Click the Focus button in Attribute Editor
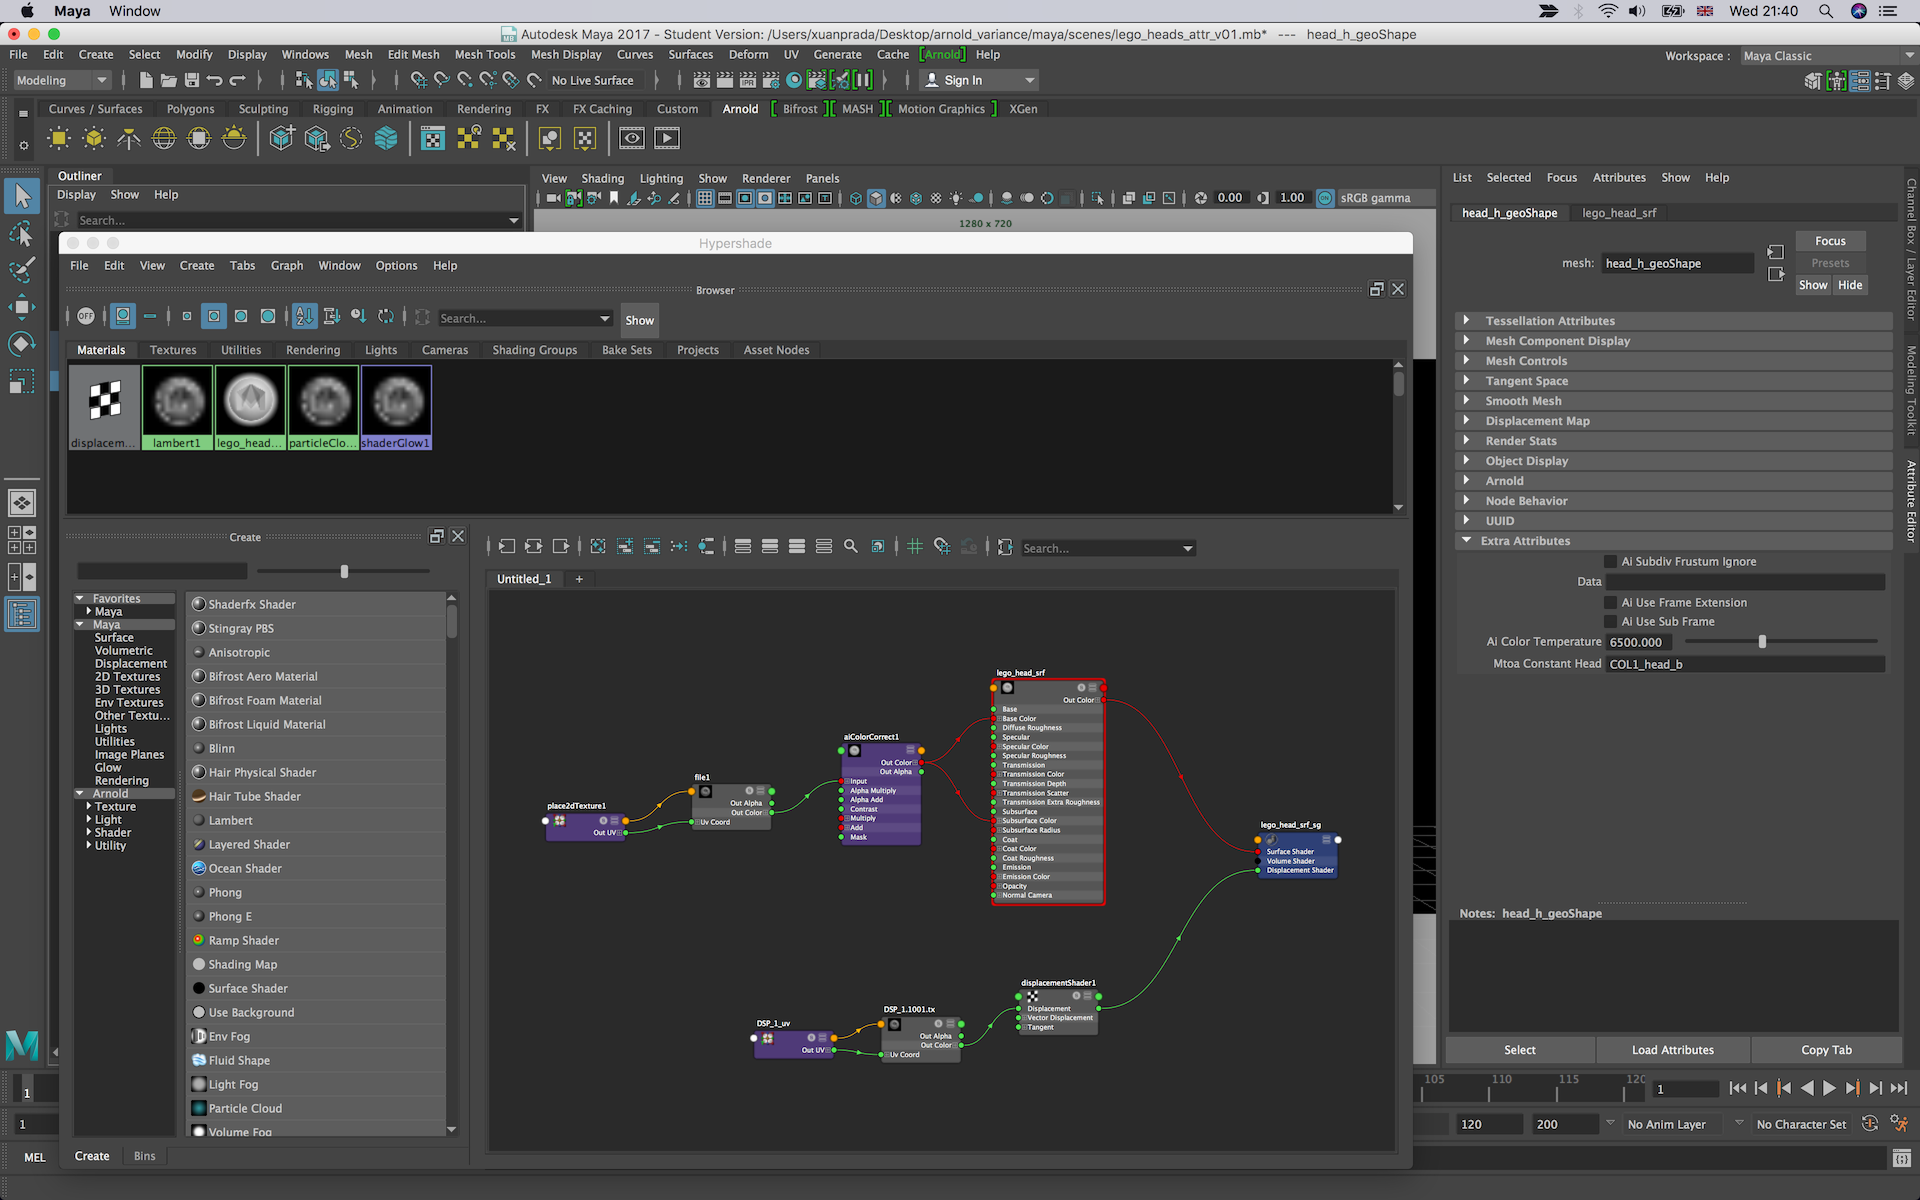This screenshot has height=1200, width=1920. coord(1830,241)
